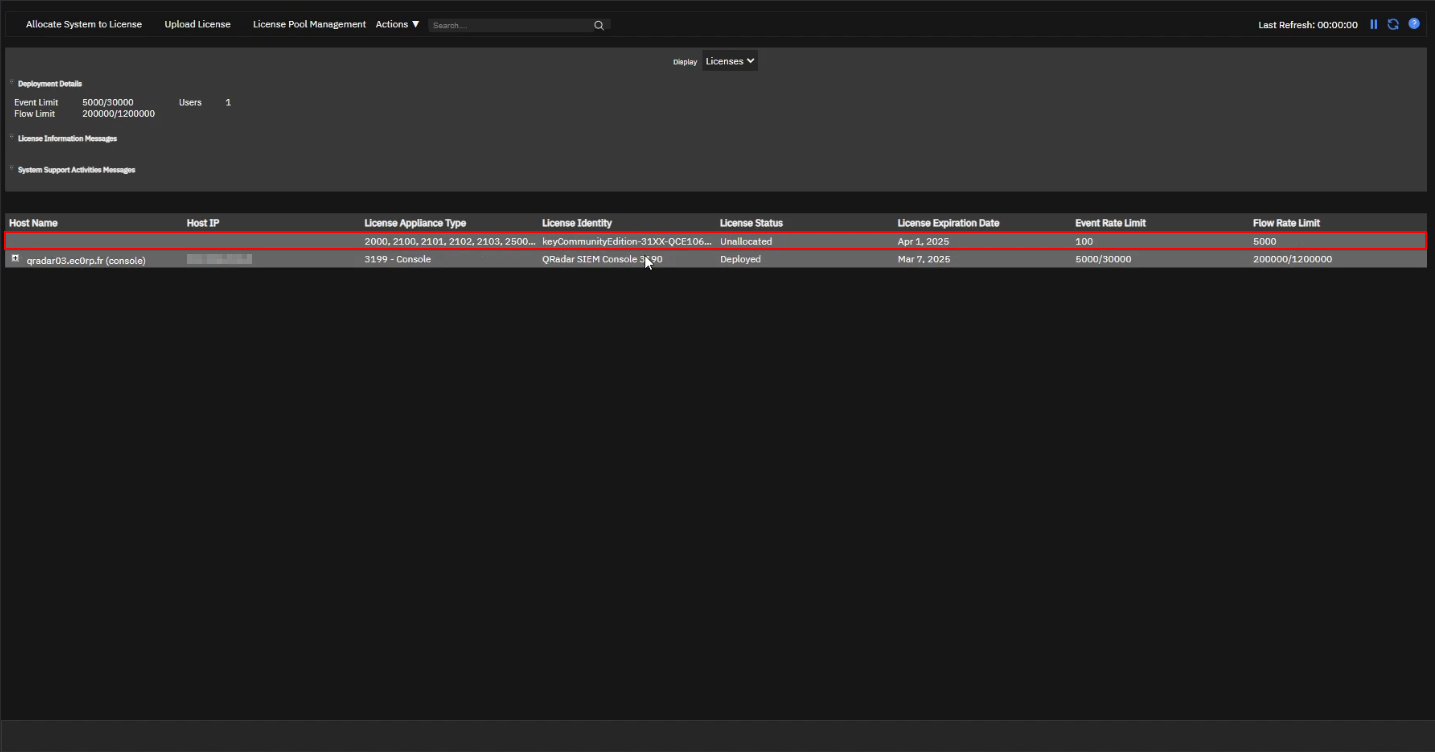Image resolution: width=1435 pixels, height=752 pixels.
Task: Toggle the System Support Activities Messages section
Action: 12,169
